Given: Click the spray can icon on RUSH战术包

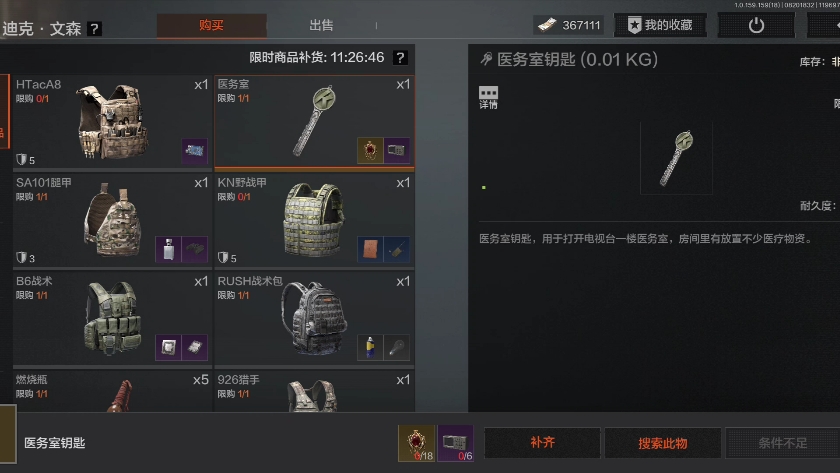Looking at the screenshot, I should tap(370, 347).
